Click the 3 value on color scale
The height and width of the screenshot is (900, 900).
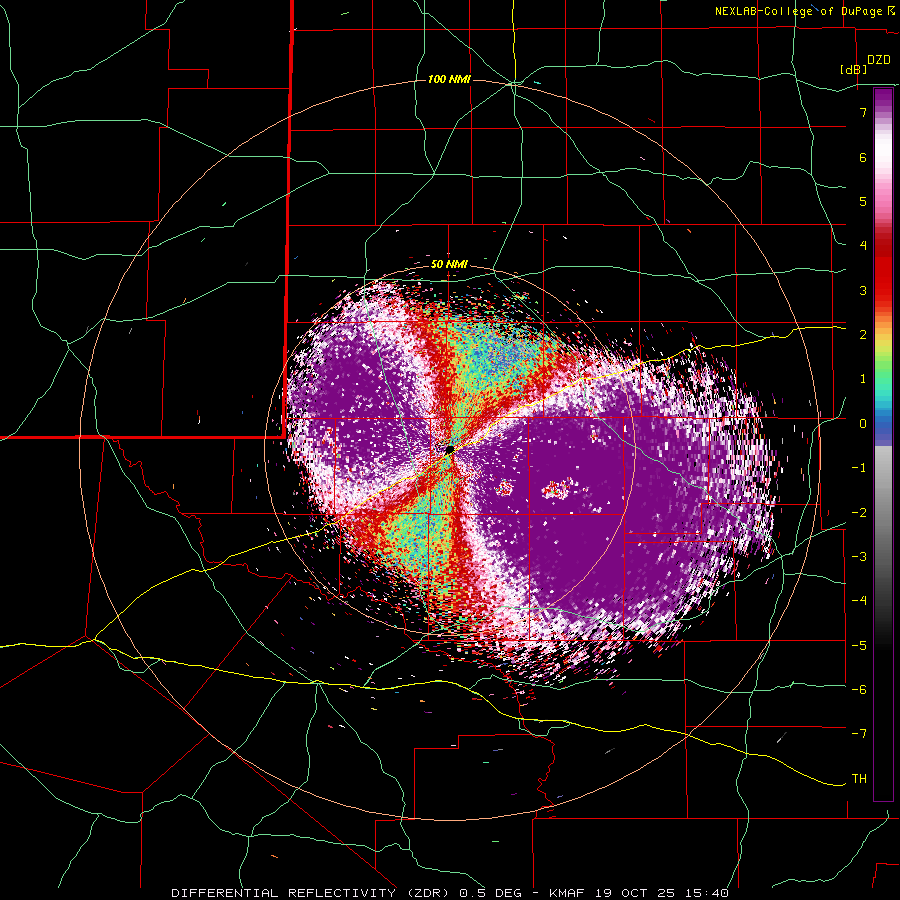863,290
